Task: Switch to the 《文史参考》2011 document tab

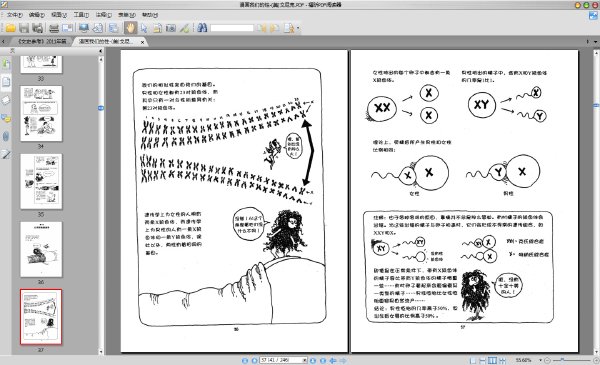Action: 42,41
